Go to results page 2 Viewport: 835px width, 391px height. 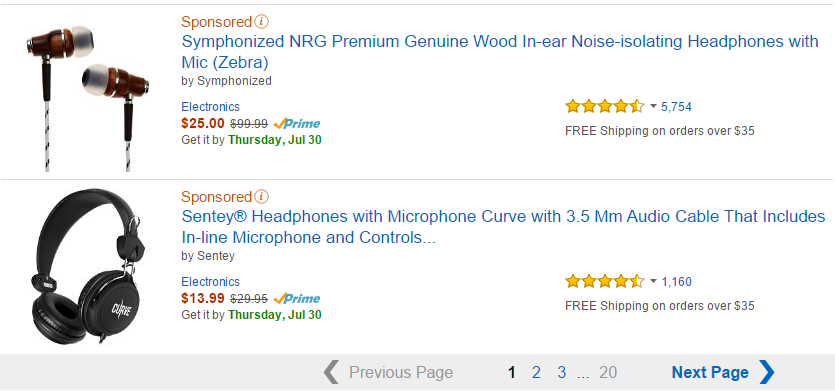[x=536, y=372]
